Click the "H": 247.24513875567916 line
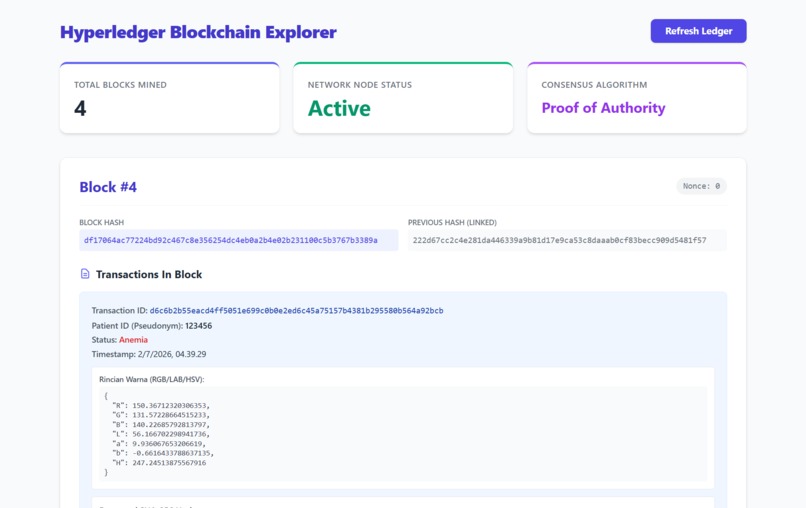Image resolution: width=806 pixels, height=508 pixels. (159, 463)
